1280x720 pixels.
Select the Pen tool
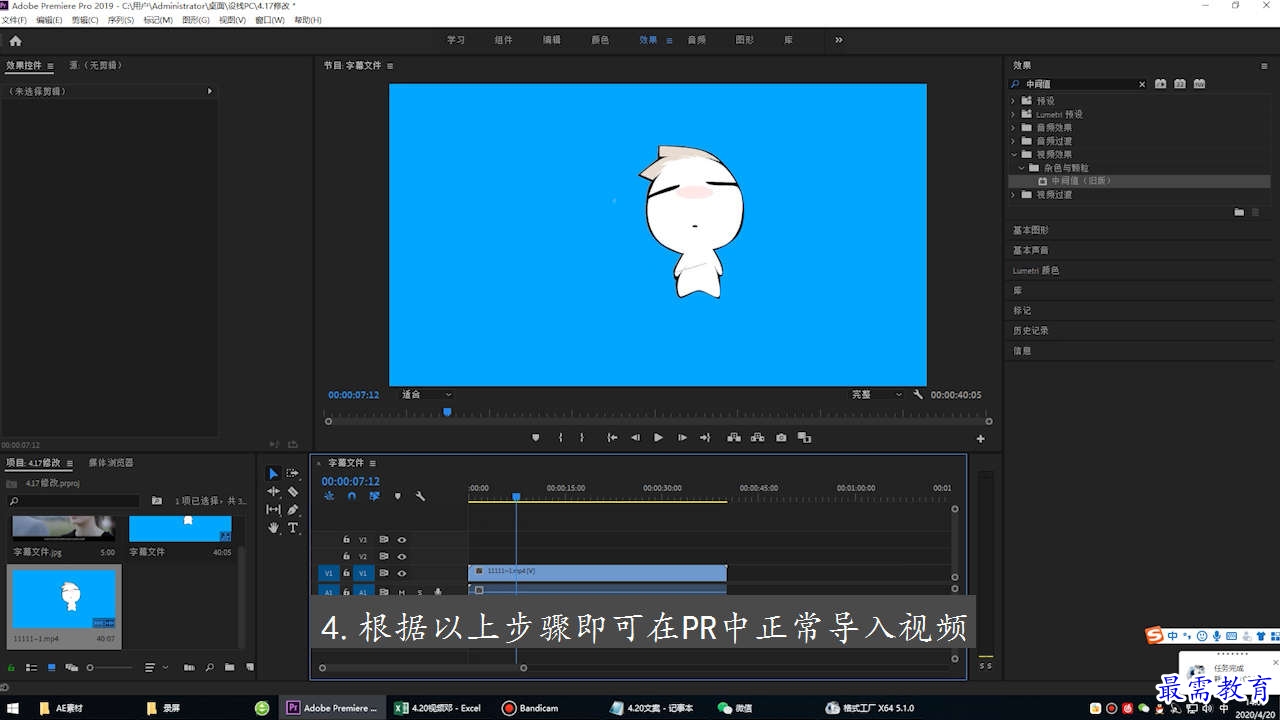pyautogui.click(x=293, y=509)
